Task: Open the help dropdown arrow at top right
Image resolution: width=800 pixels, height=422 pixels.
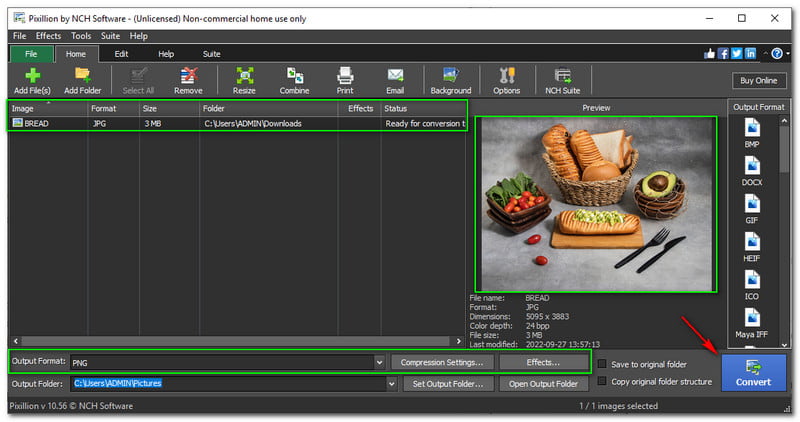Action: [789, 53]
